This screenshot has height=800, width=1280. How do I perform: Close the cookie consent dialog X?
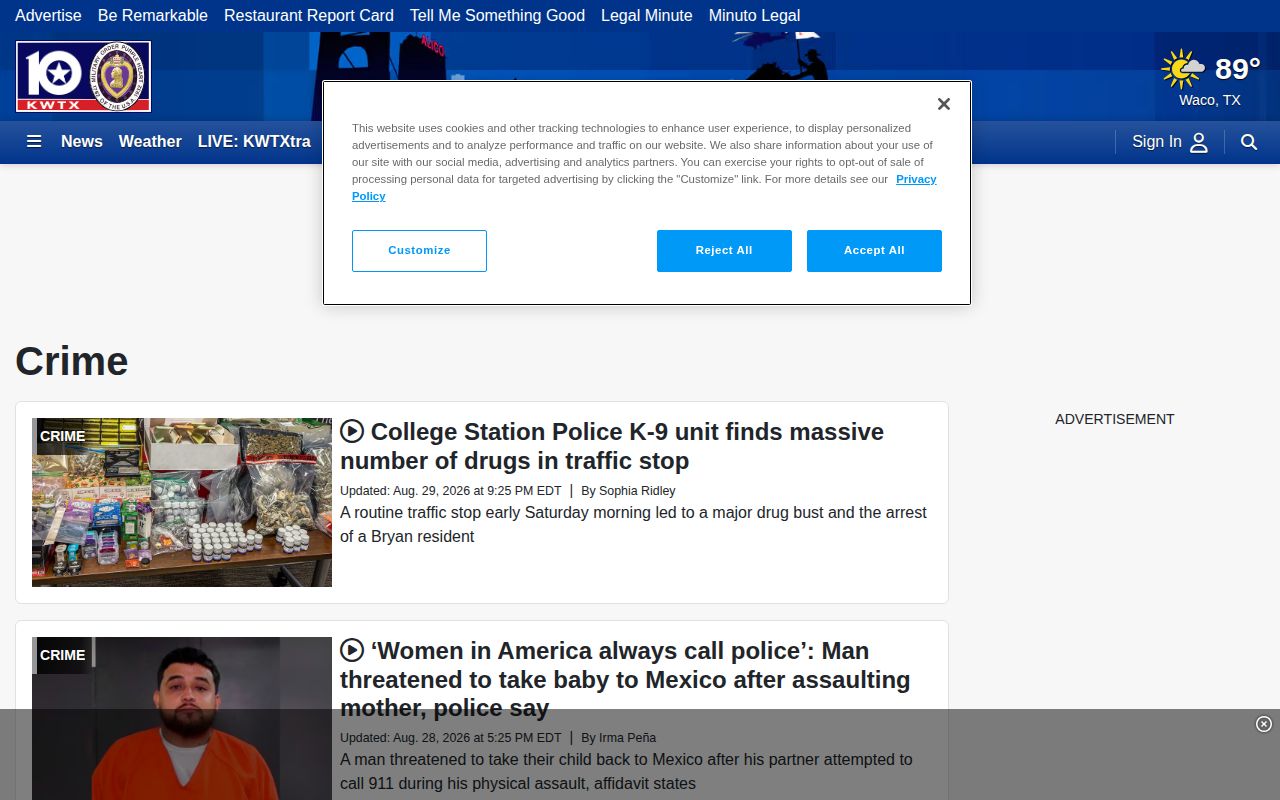click(943, 104)
